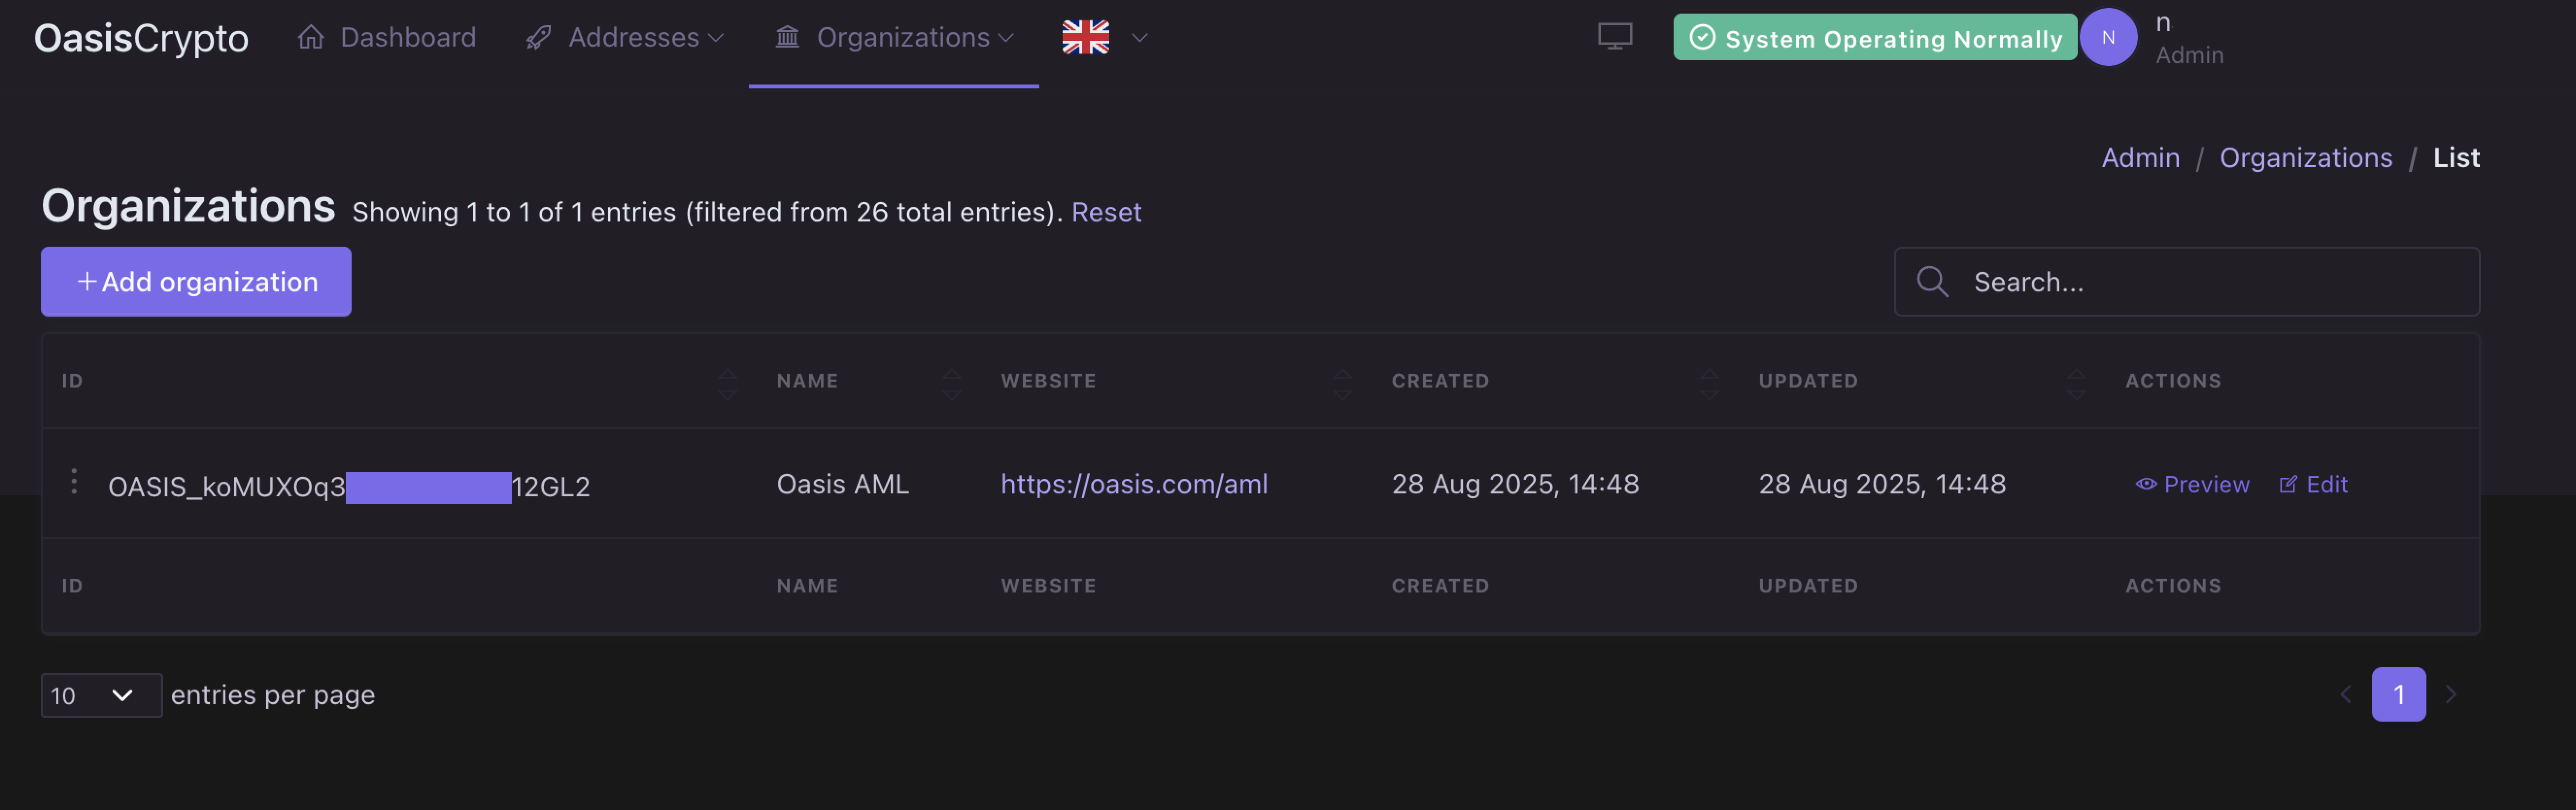Click the Organizations breadcrumb link

click(2305, 158)
